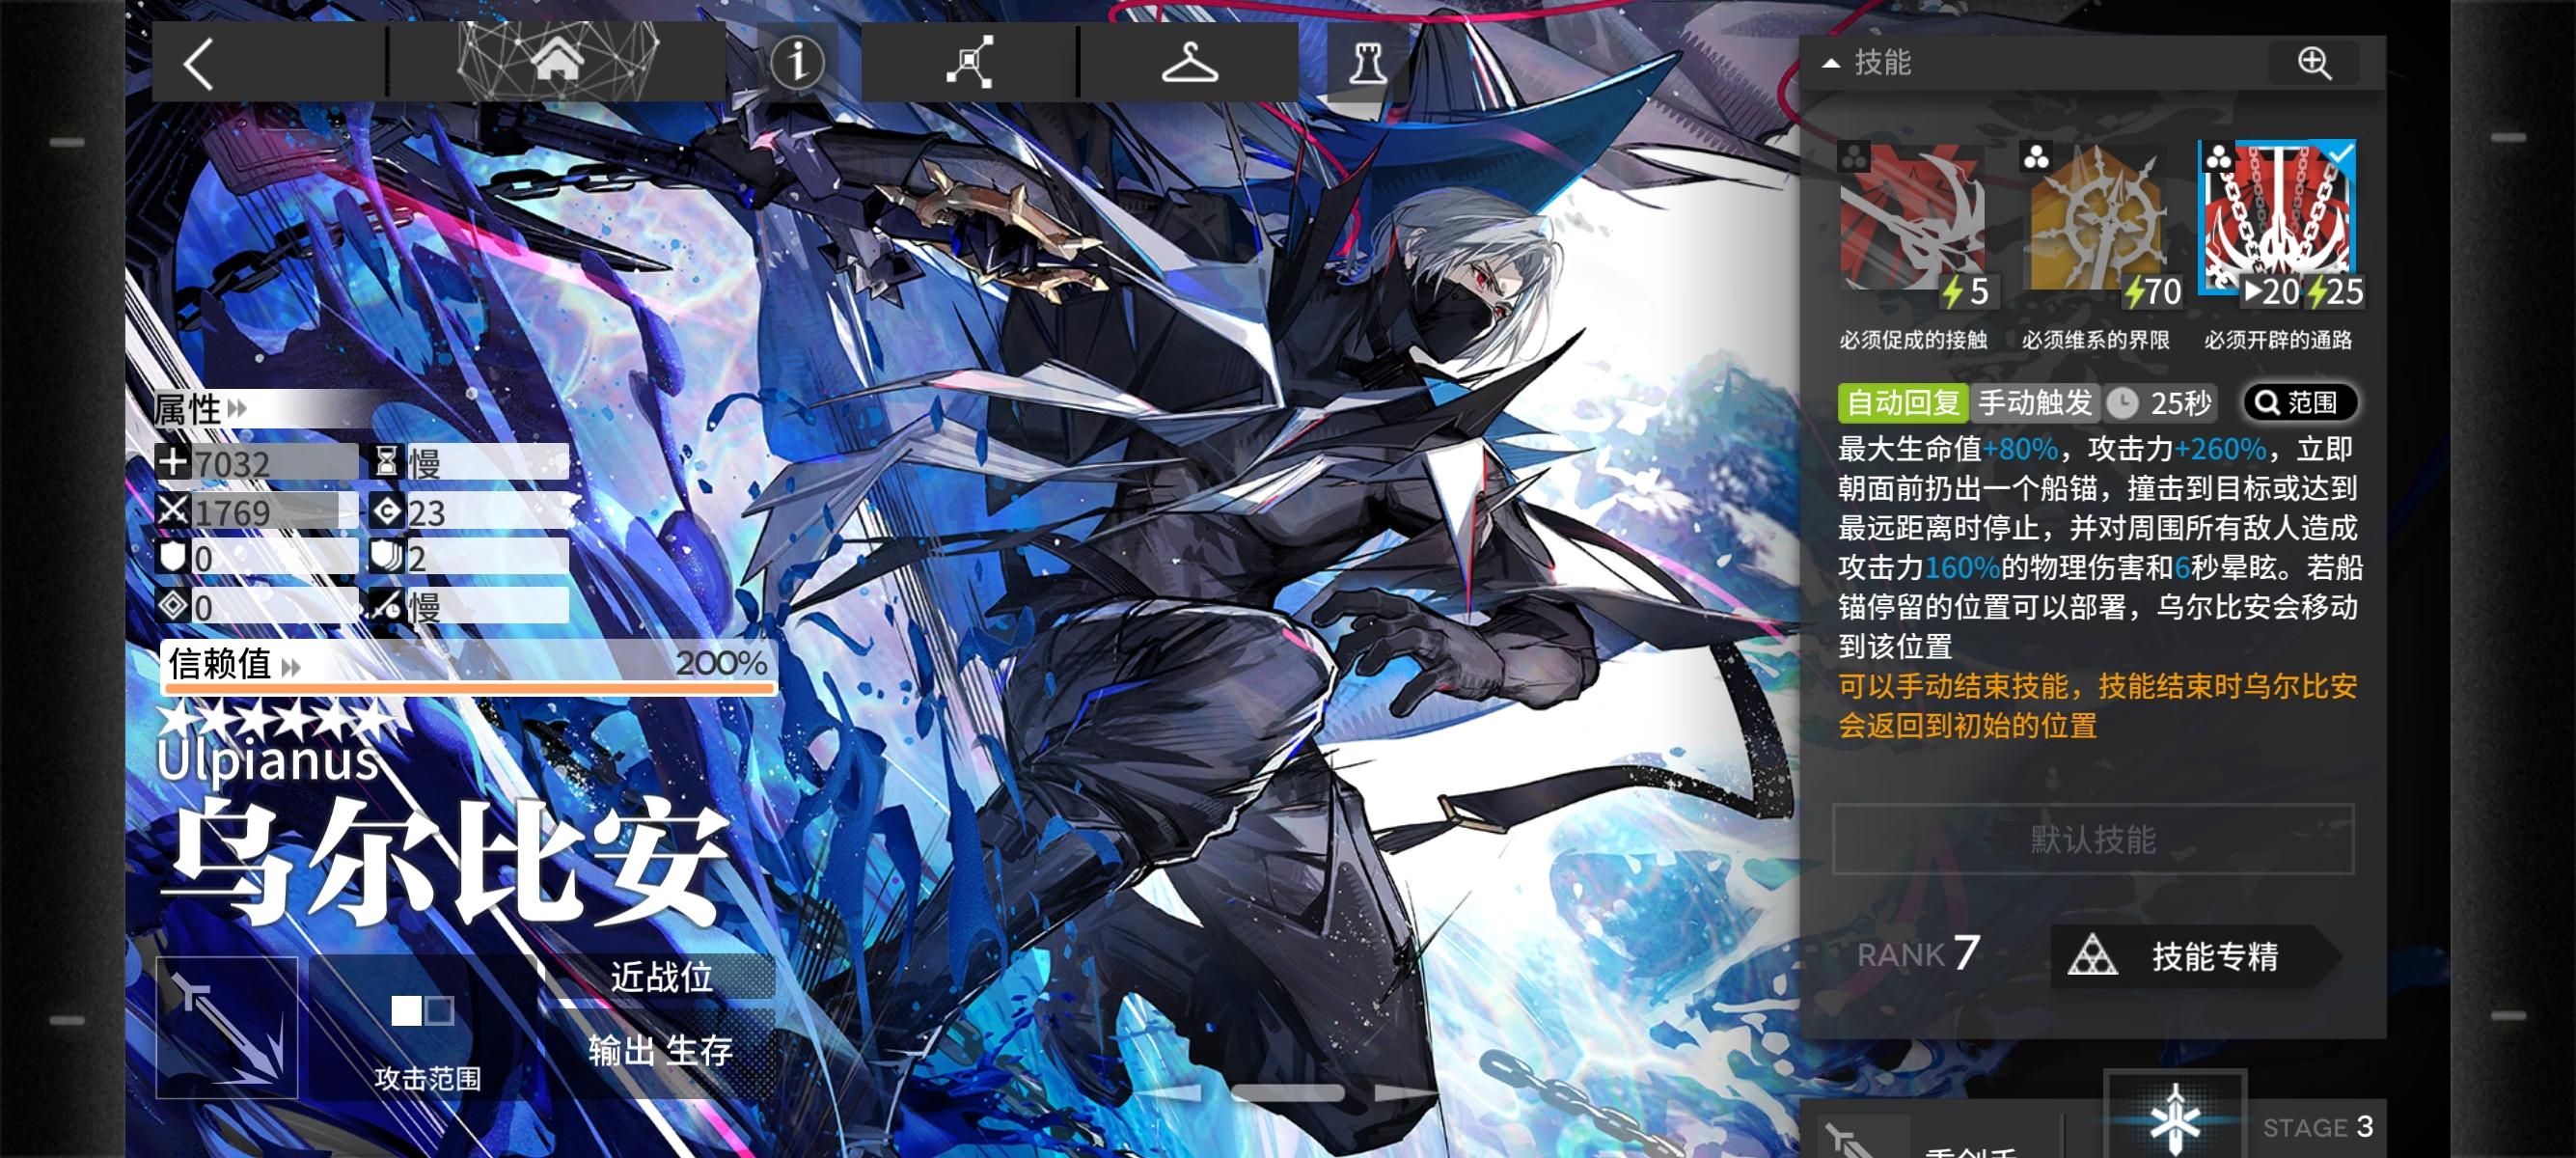Click the sword class icon tile
This screenshot has width=2576, height=1158.
coord(227,1027)
